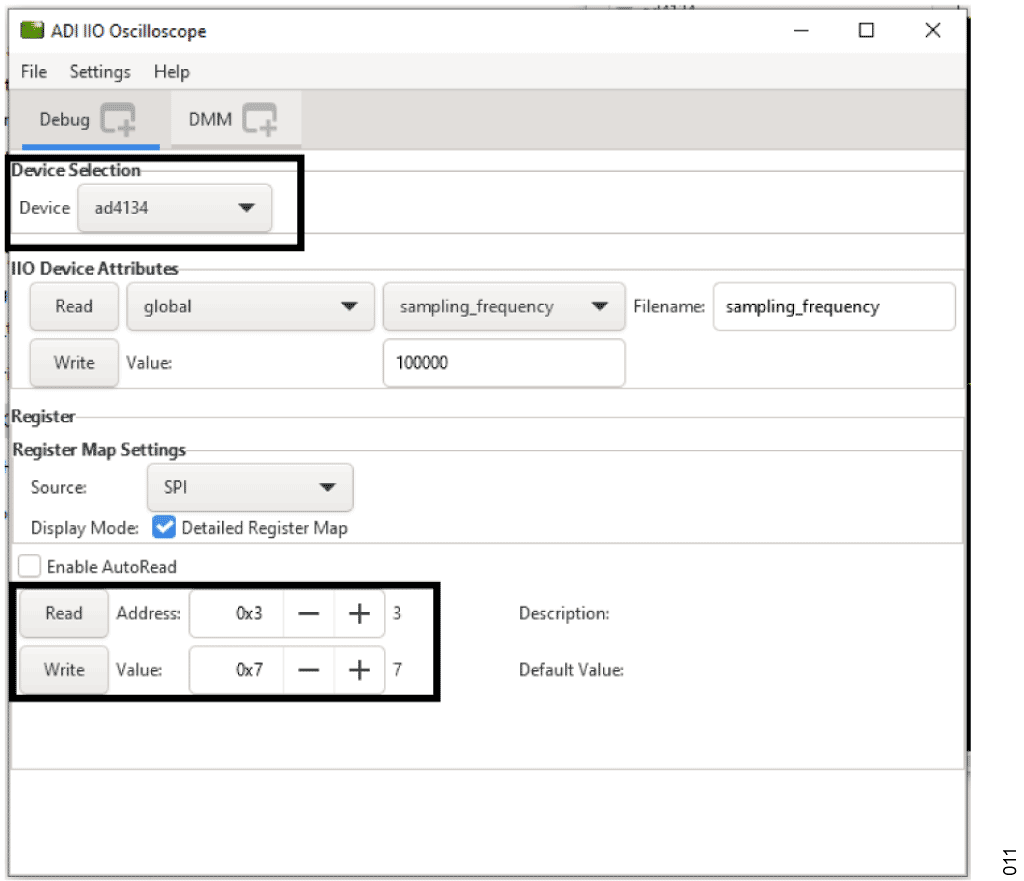
Task: Click the ADI IIO Oscilloscope app icon
Action: point(32,31)
